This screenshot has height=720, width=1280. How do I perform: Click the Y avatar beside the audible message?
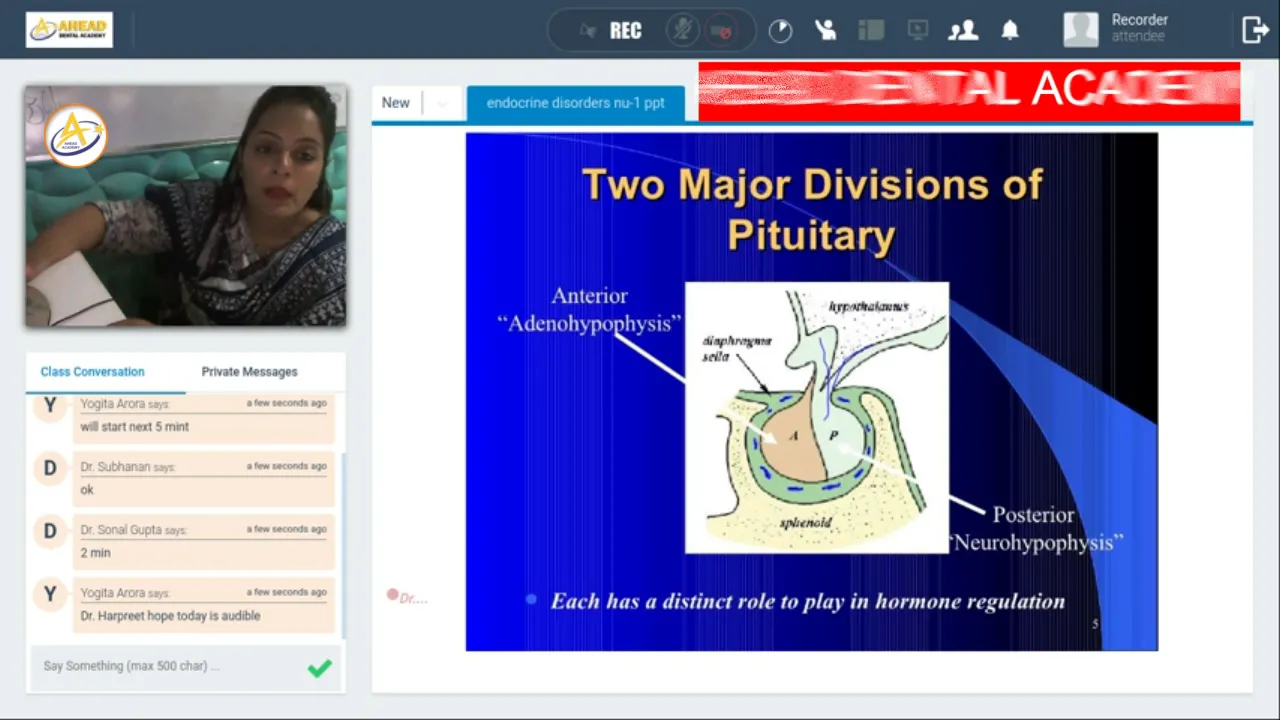click(50, 594)
